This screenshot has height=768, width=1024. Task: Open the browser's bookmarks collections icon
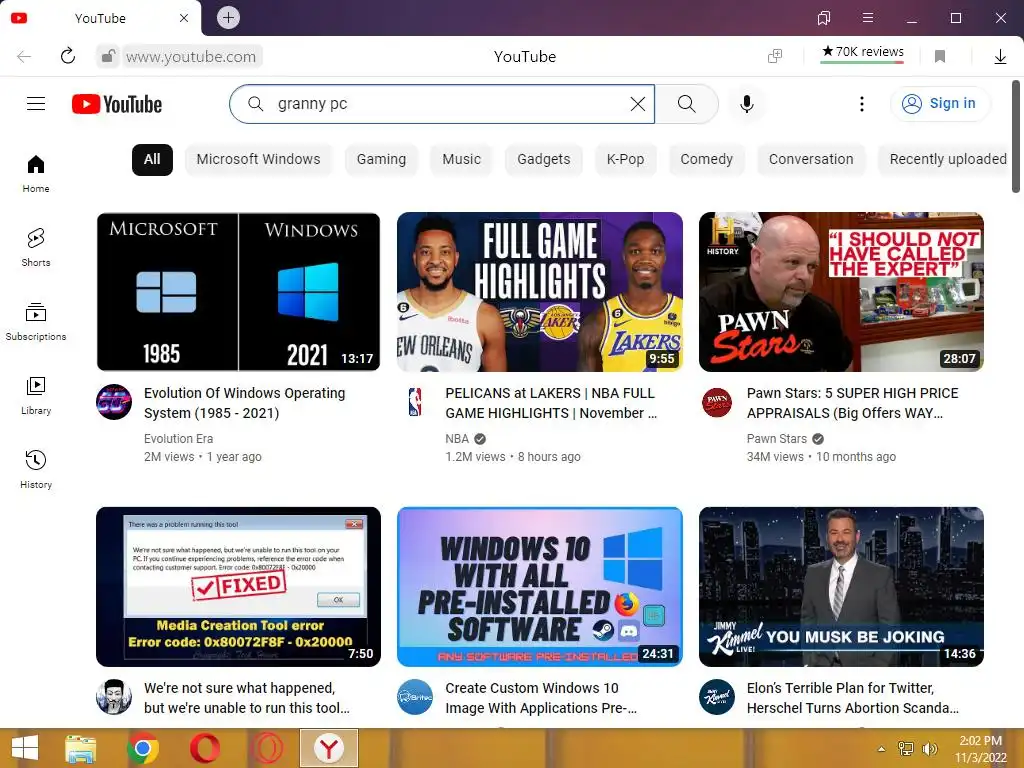tap(824, 18)
